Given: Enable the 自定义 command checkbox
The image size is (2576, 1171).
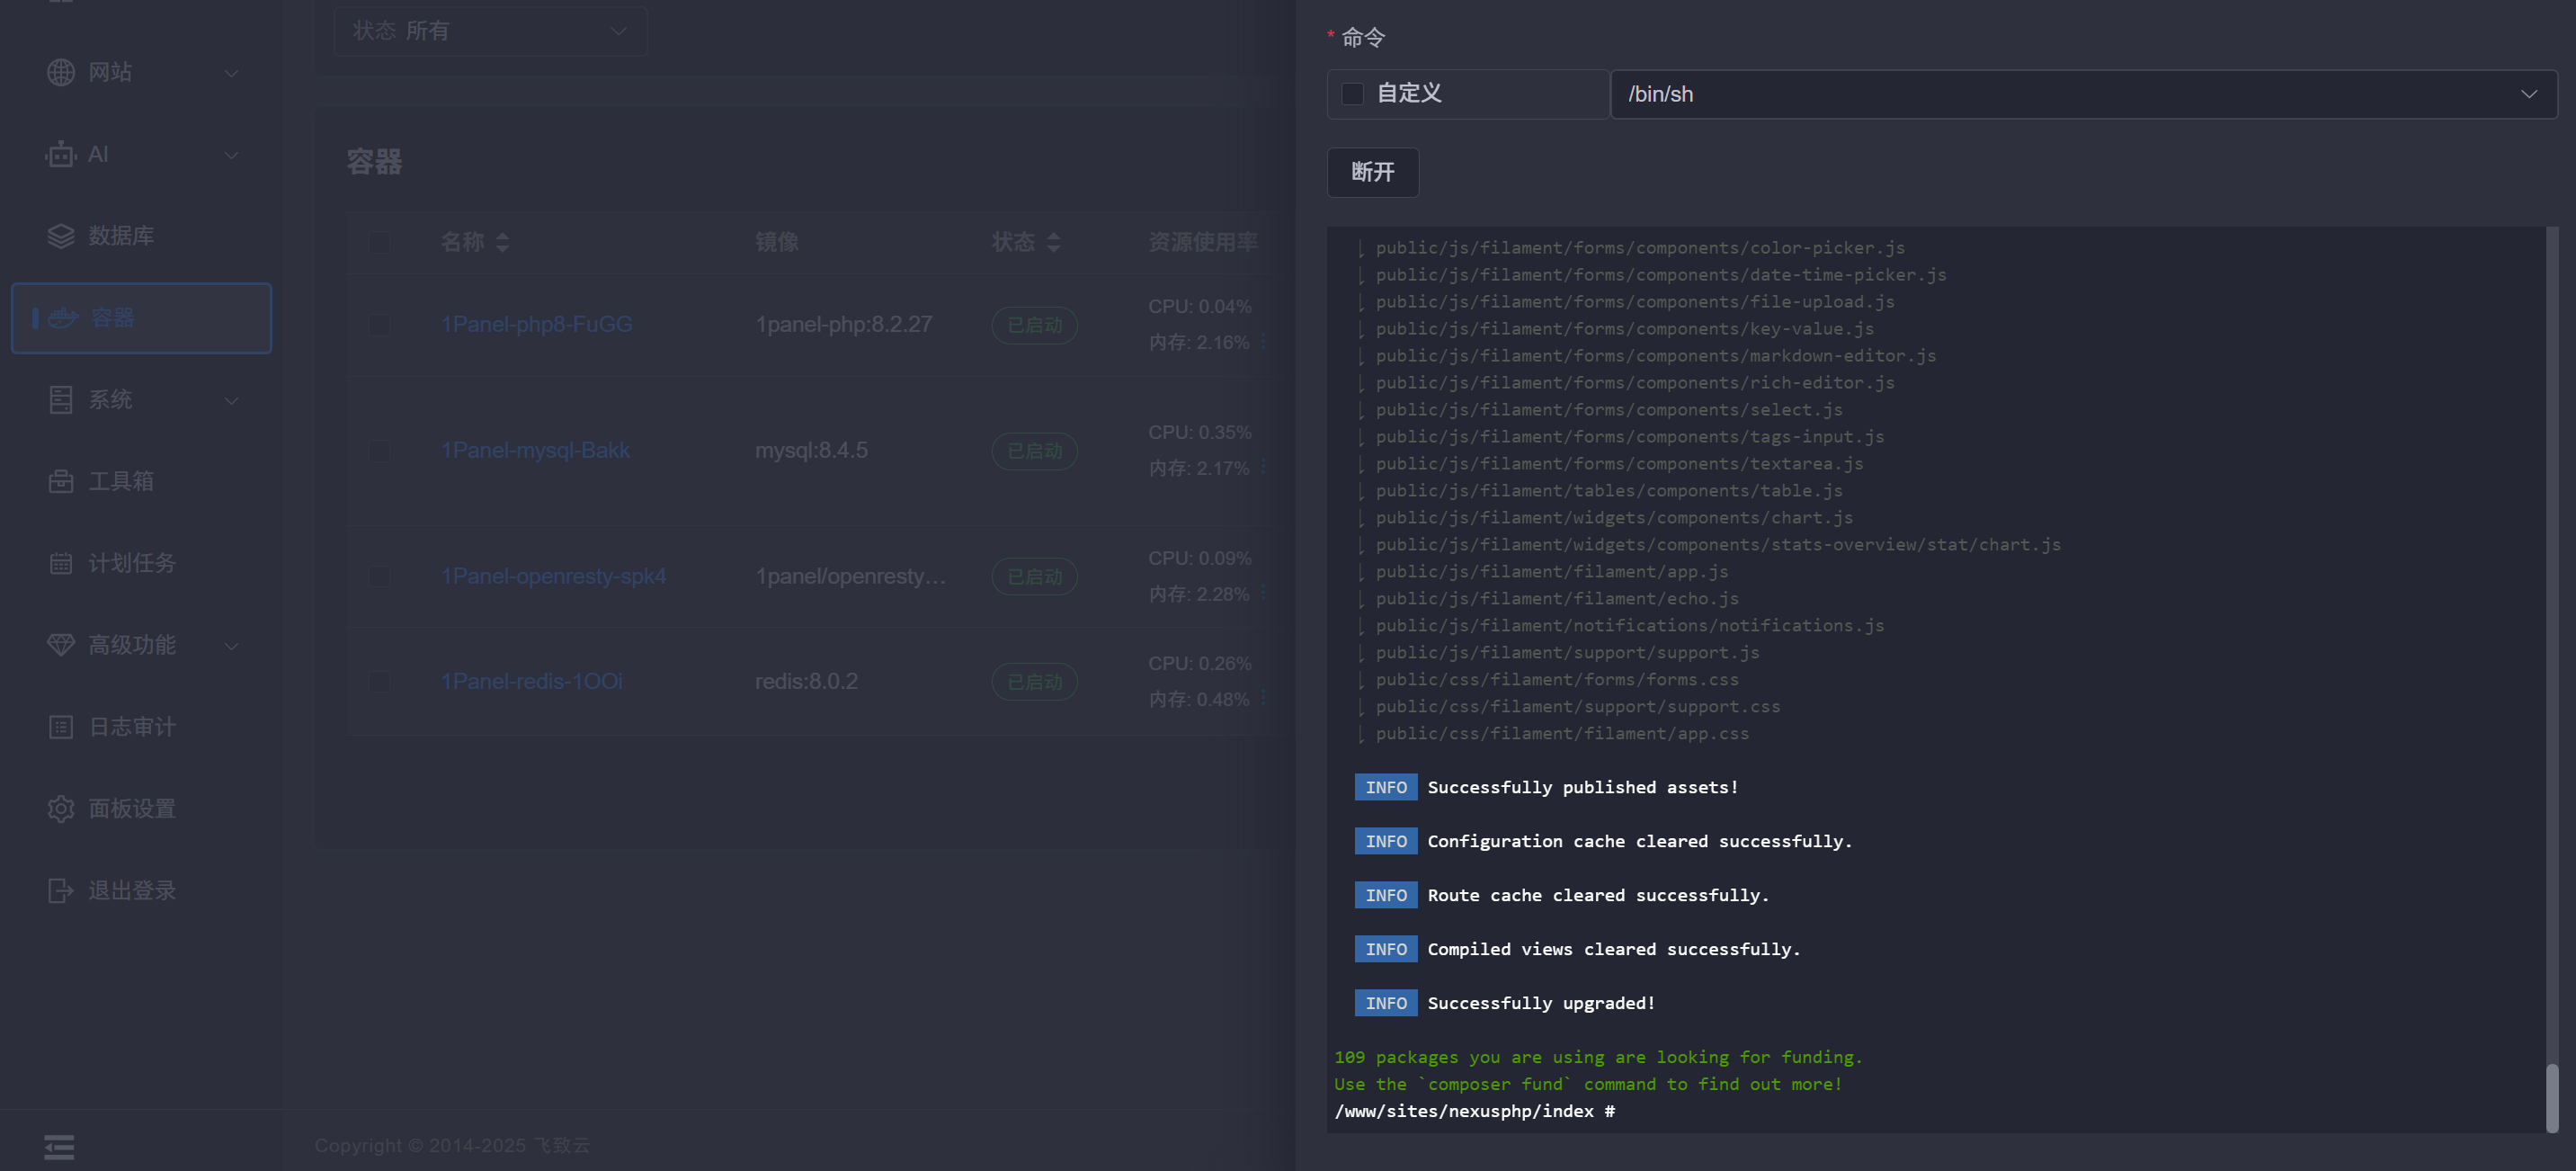Looking at the screenshot, I should click(x=1352, y=94).
